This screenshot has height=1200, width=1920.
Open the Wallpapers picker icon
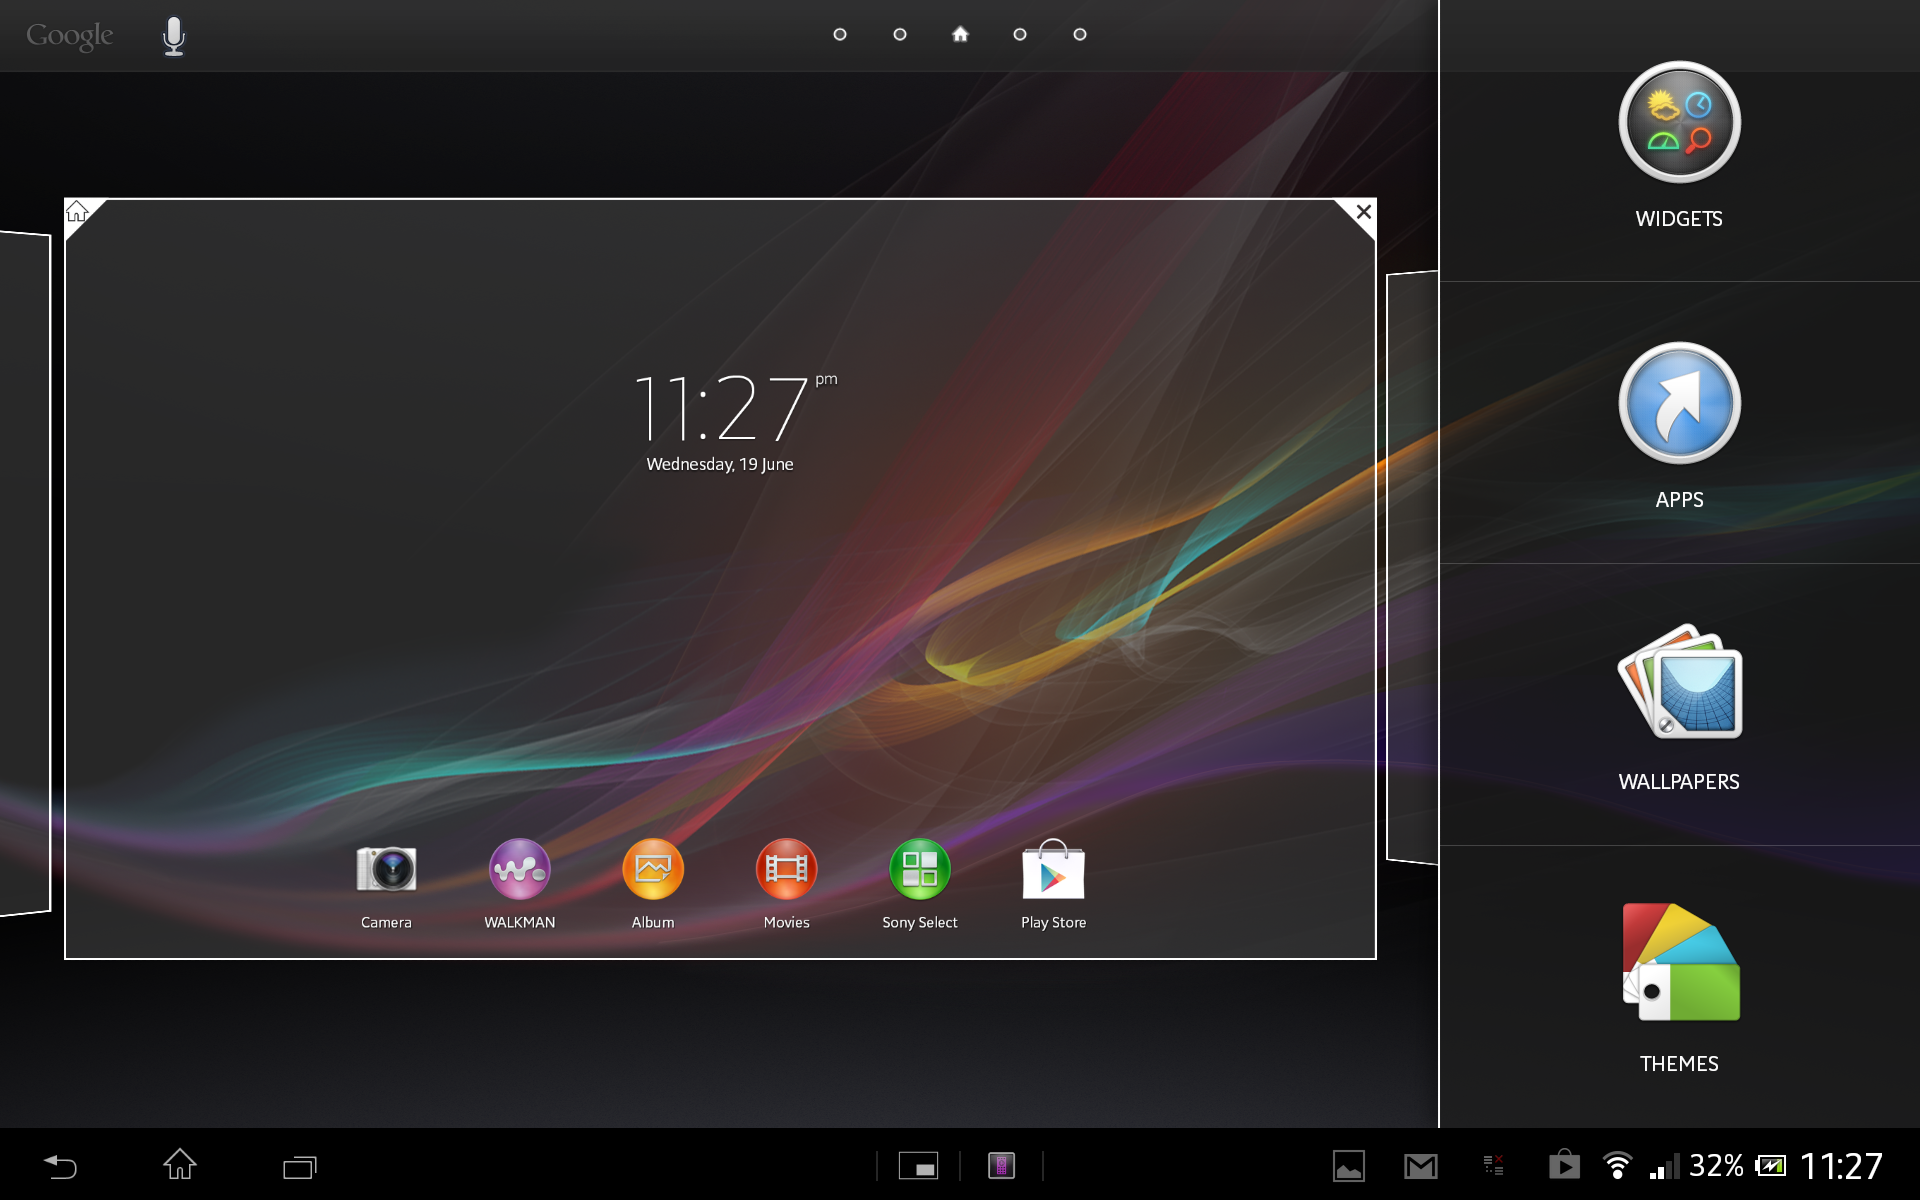coord(1680,682)
